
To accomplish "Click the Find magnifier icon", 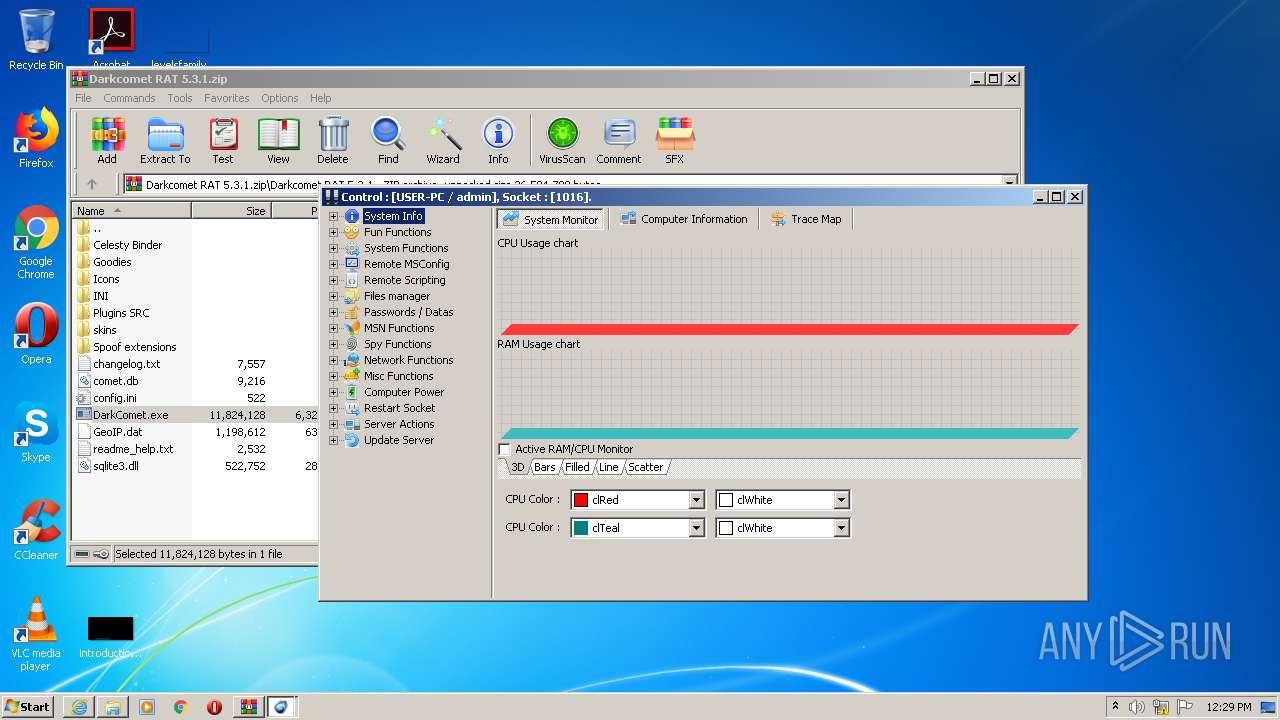I will (x=388, y=140).
